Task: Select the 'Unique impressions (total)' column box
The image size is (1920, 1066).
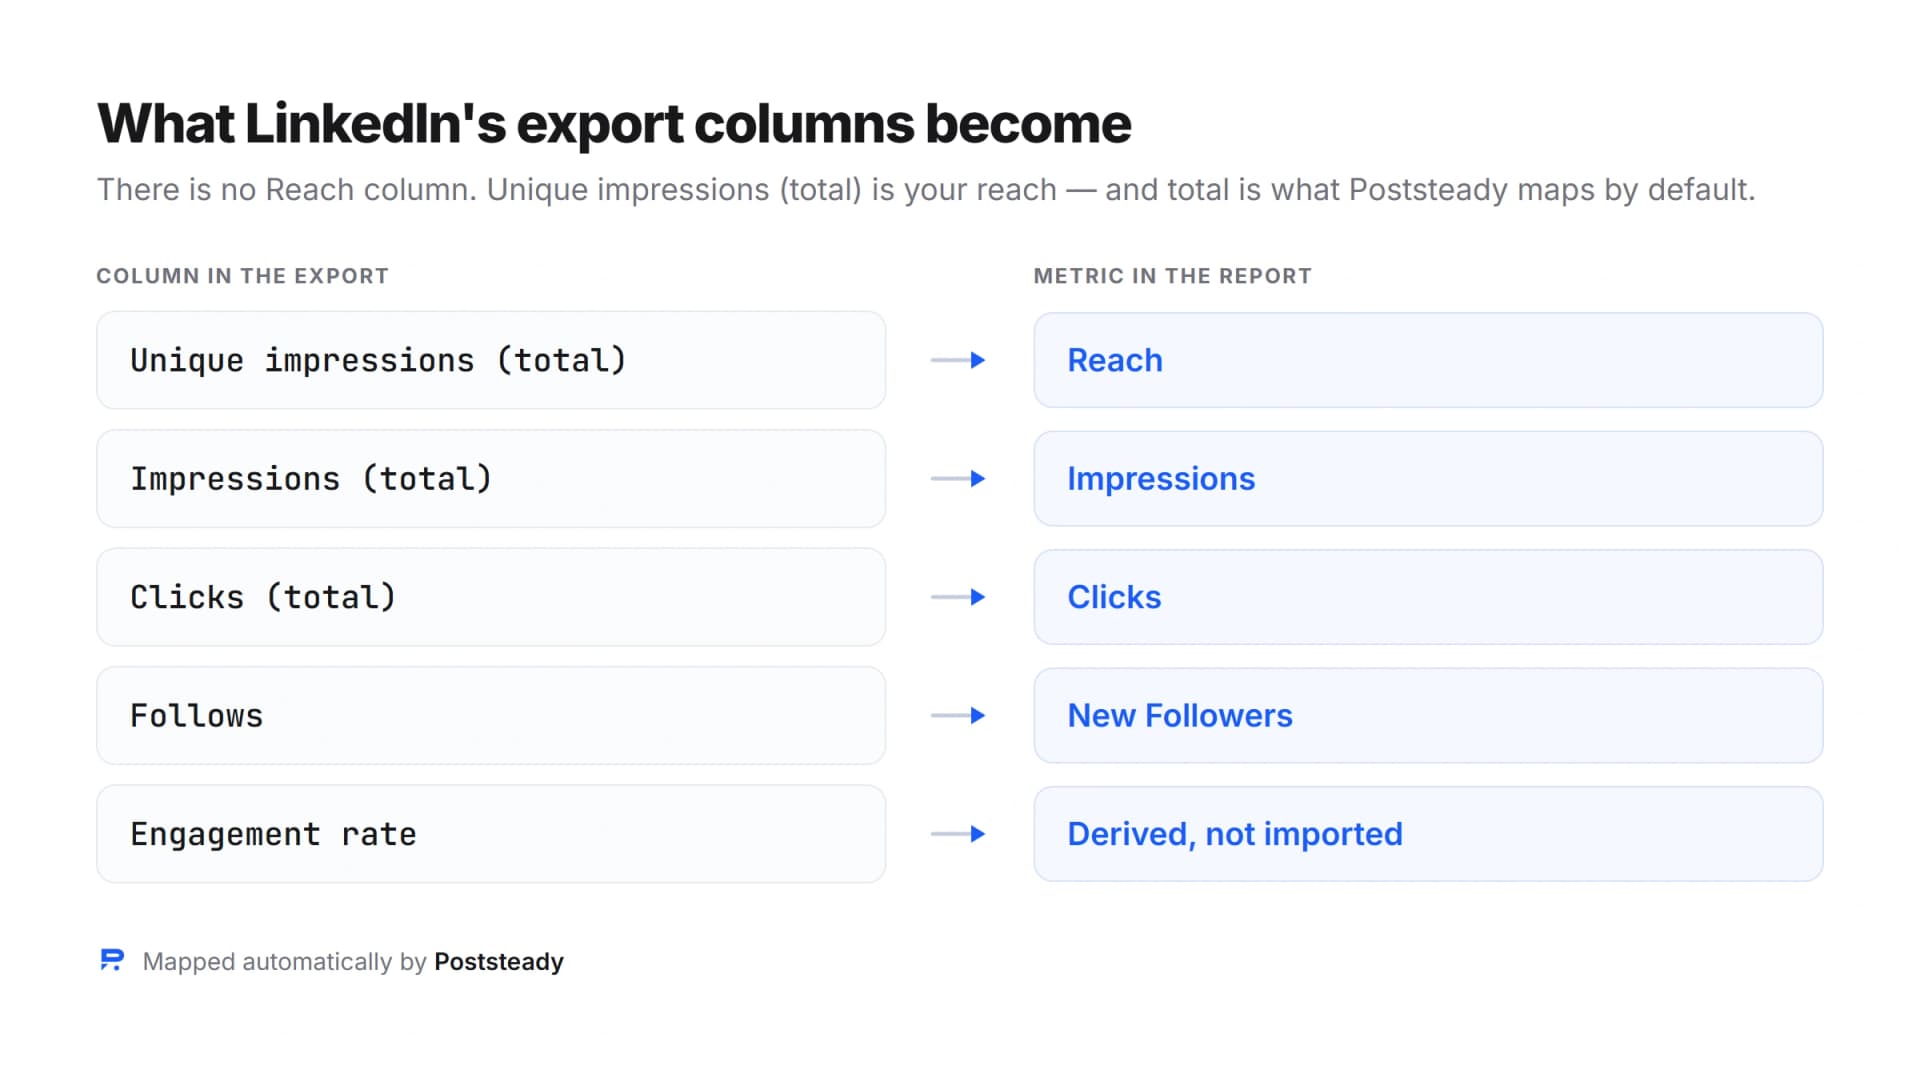Action: (x=491, y=360)
